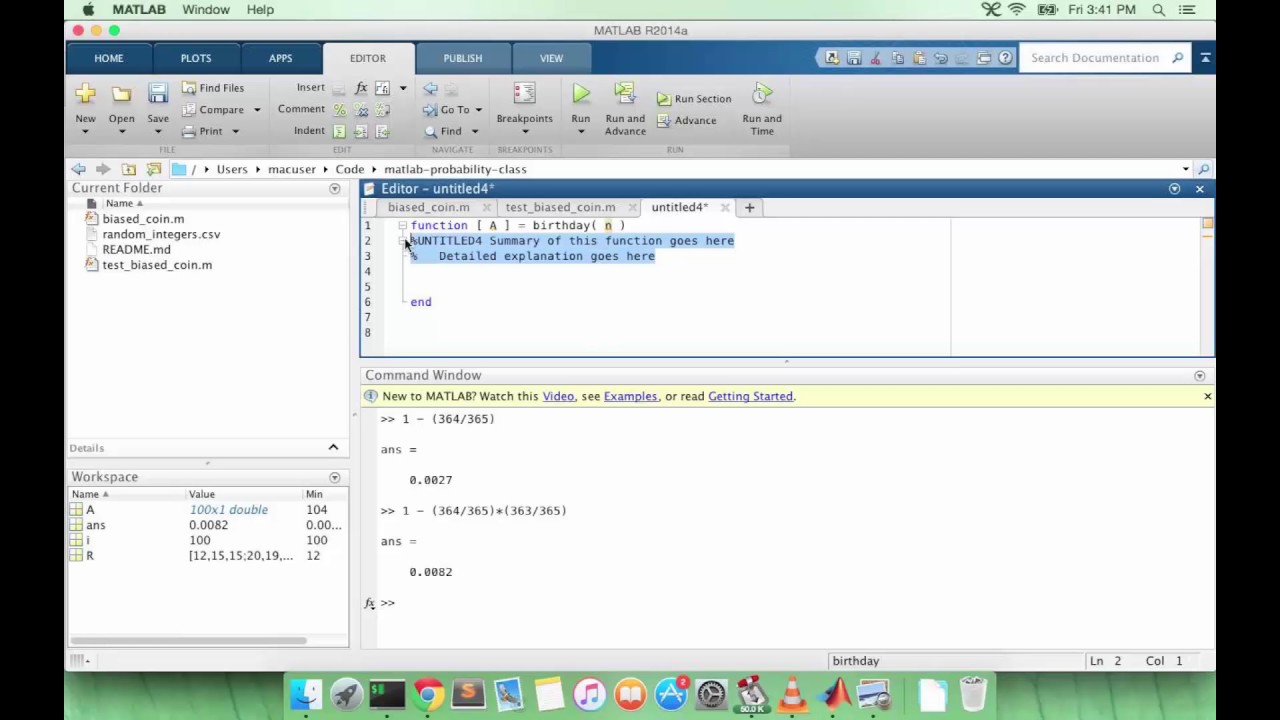Go up one folder level
The image size is (1280, 720).
[x=129, y=169]
